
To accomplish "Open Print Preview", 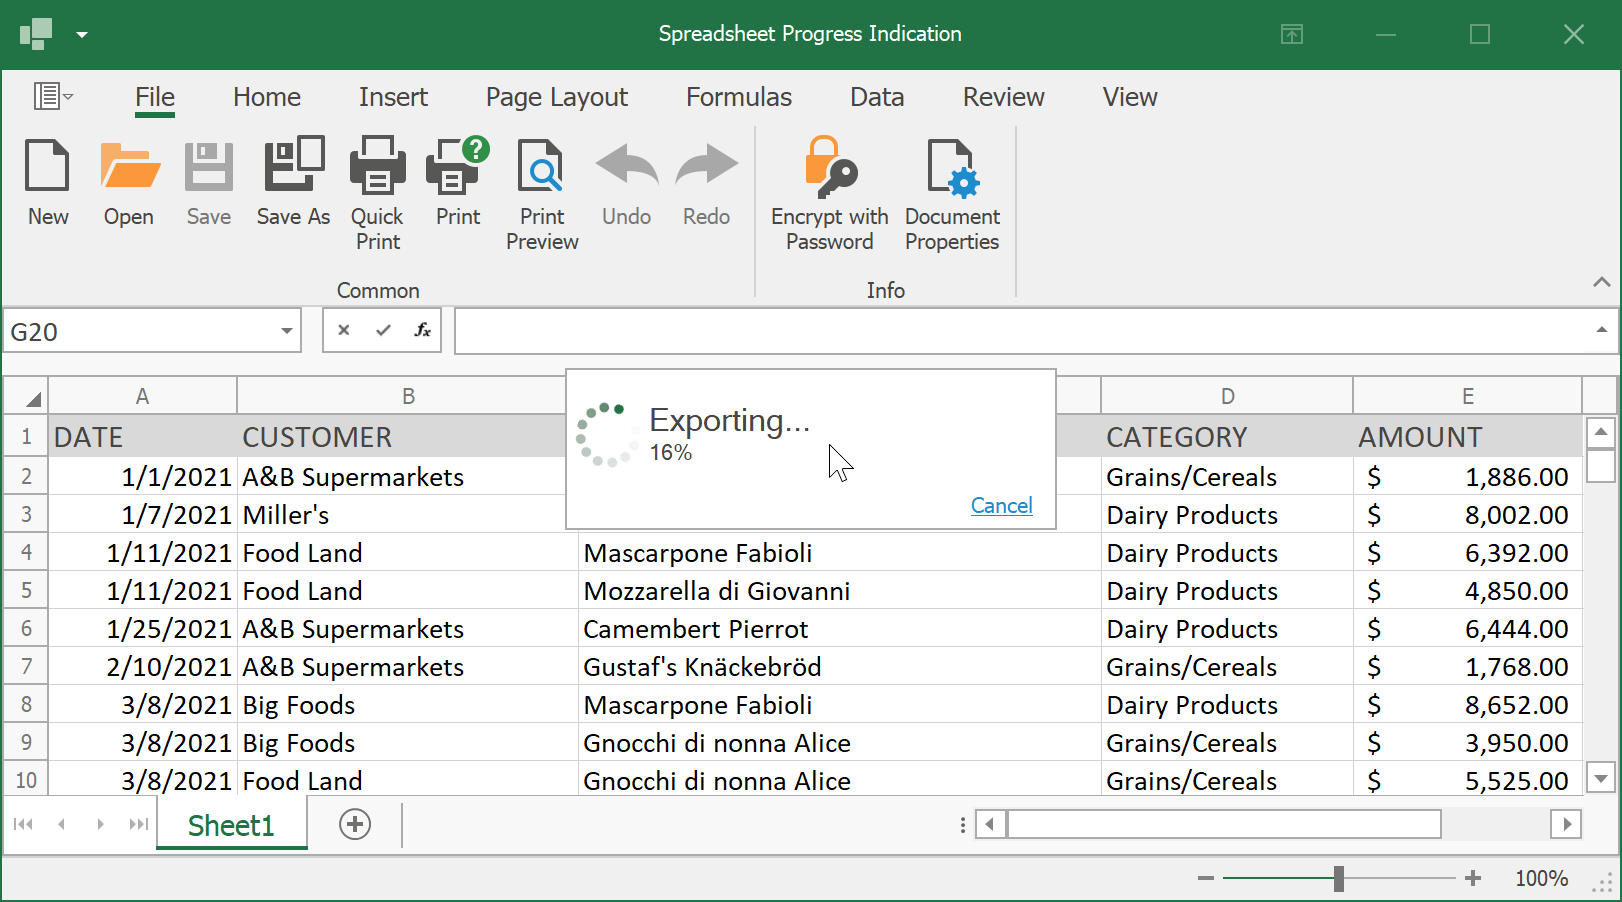I will pos(542,166).
